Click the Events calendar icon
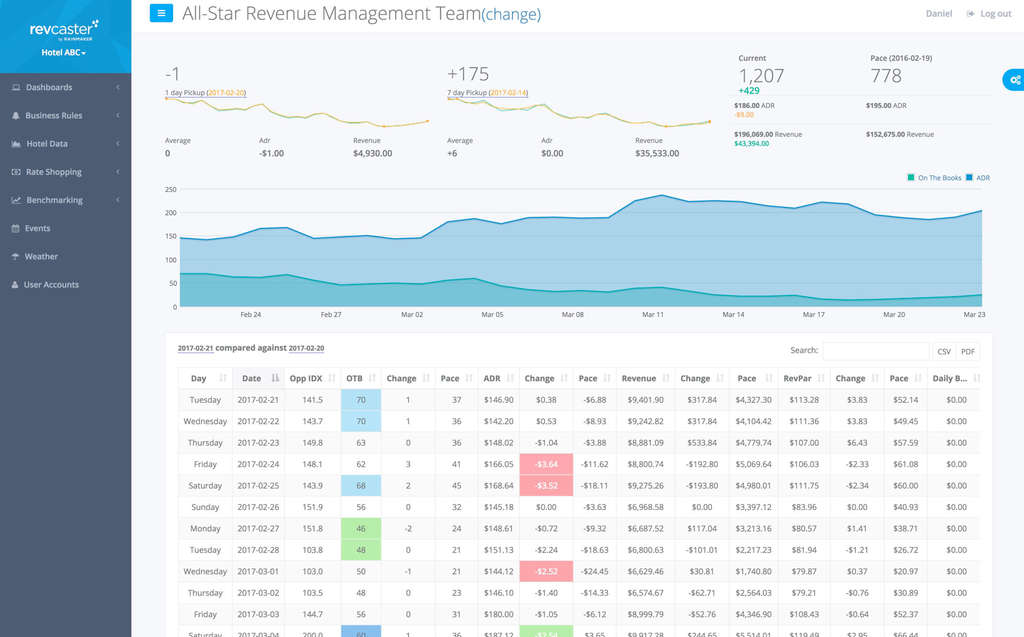 pyautogui.click(x=16, y=229)
